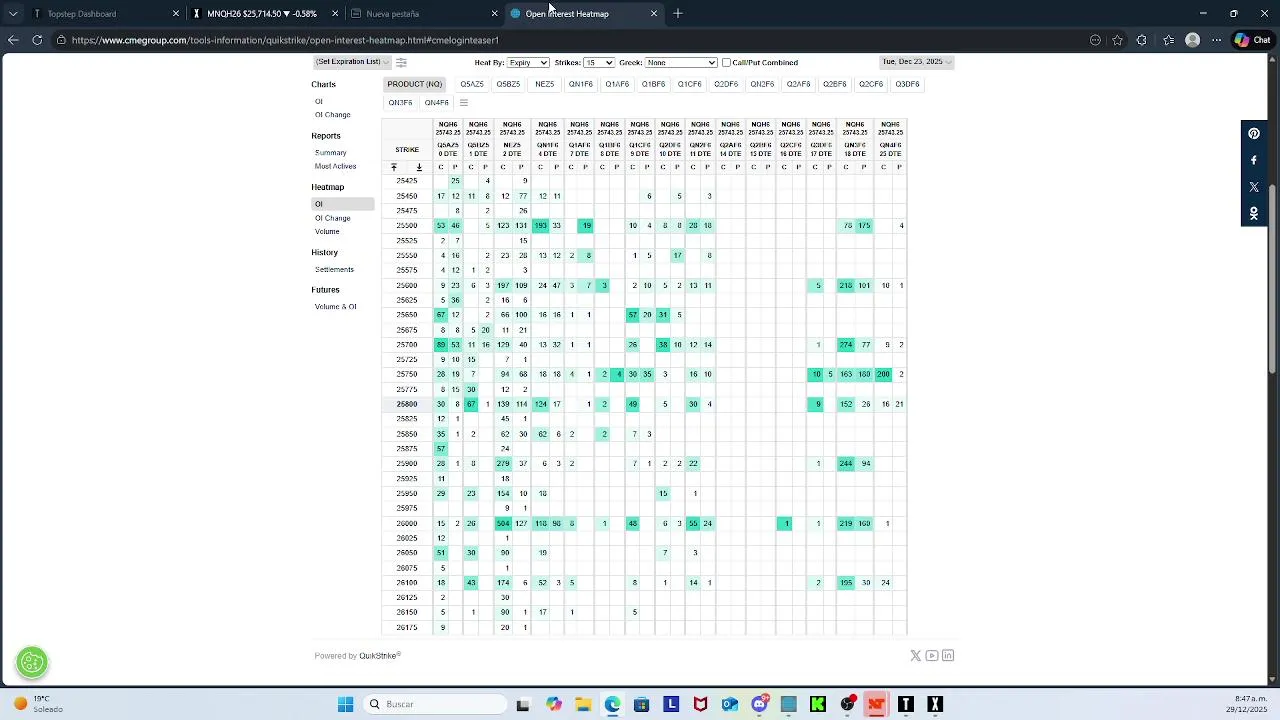Open Reports Summary link

coord(331,153)
